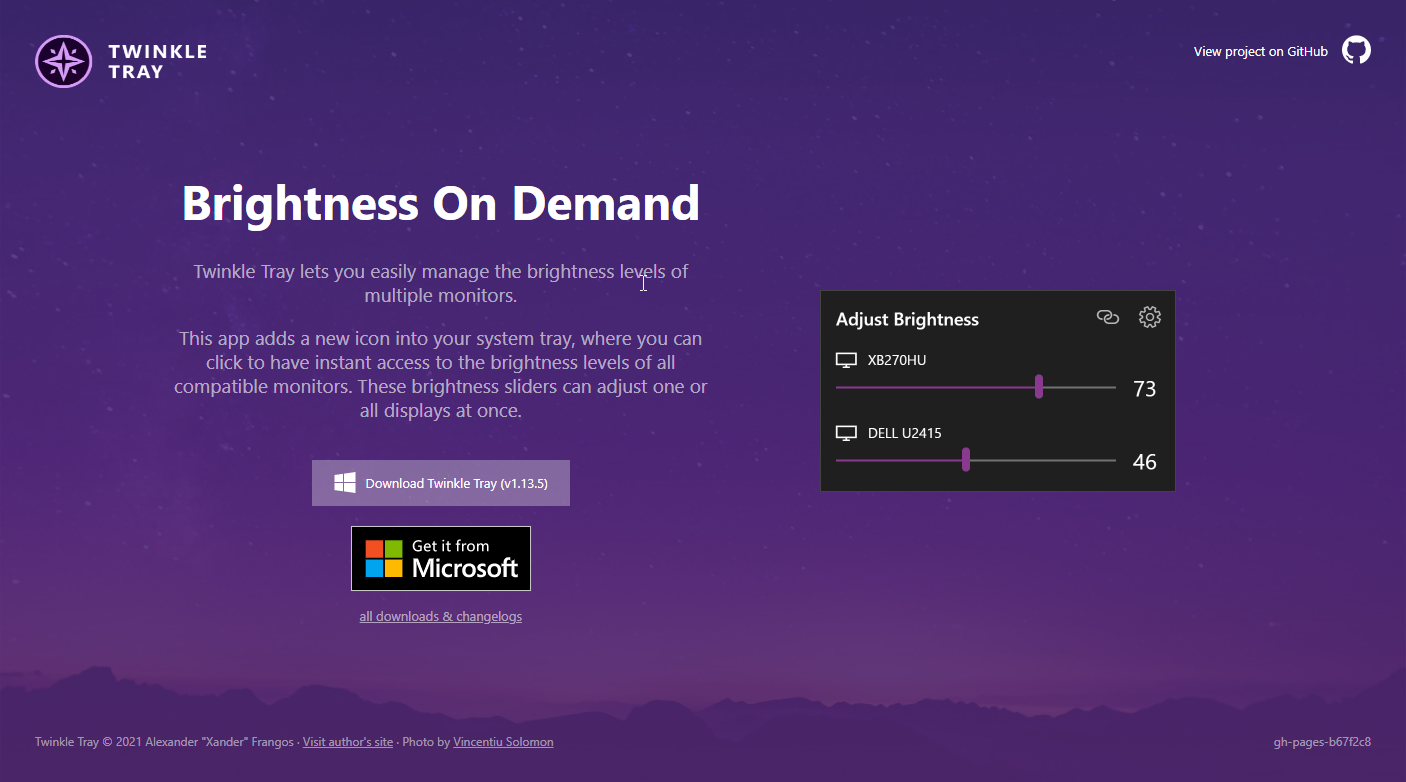Open settings via the gear icon
1406x782 pixels.
point(1150,317)
